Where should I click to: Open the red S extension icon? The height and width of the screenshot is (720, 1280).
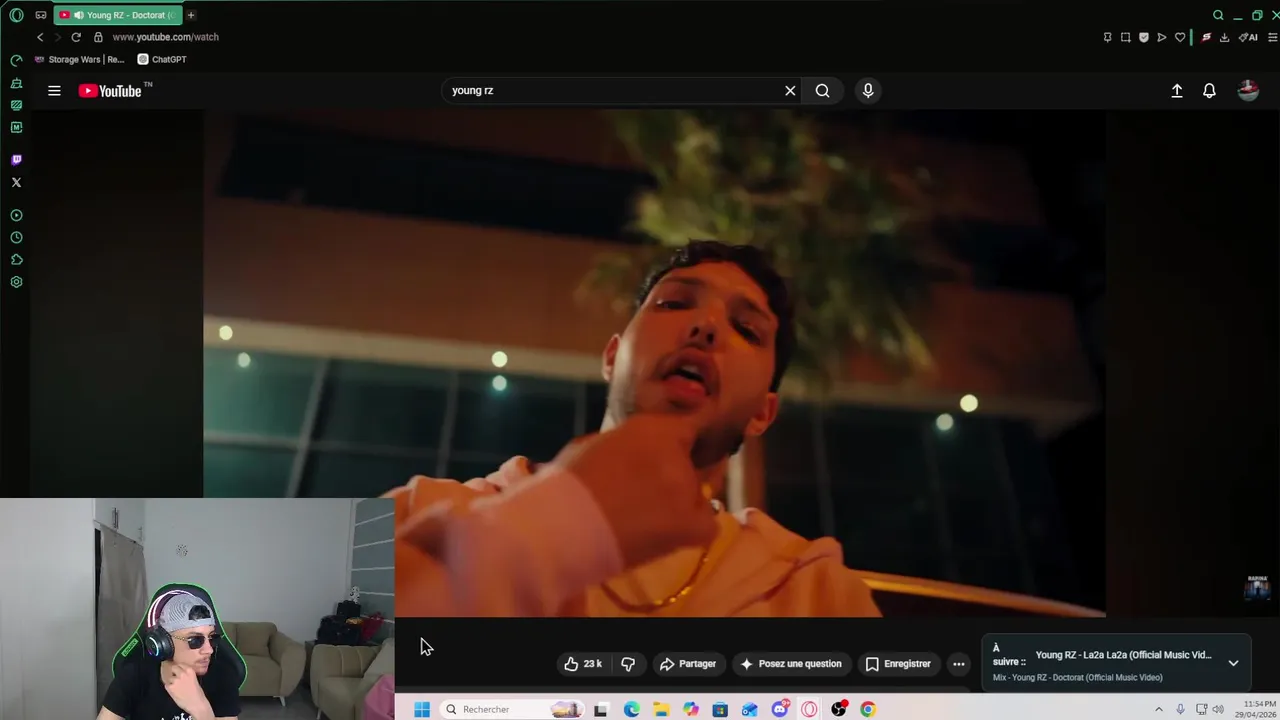(x=1206, y=37)
